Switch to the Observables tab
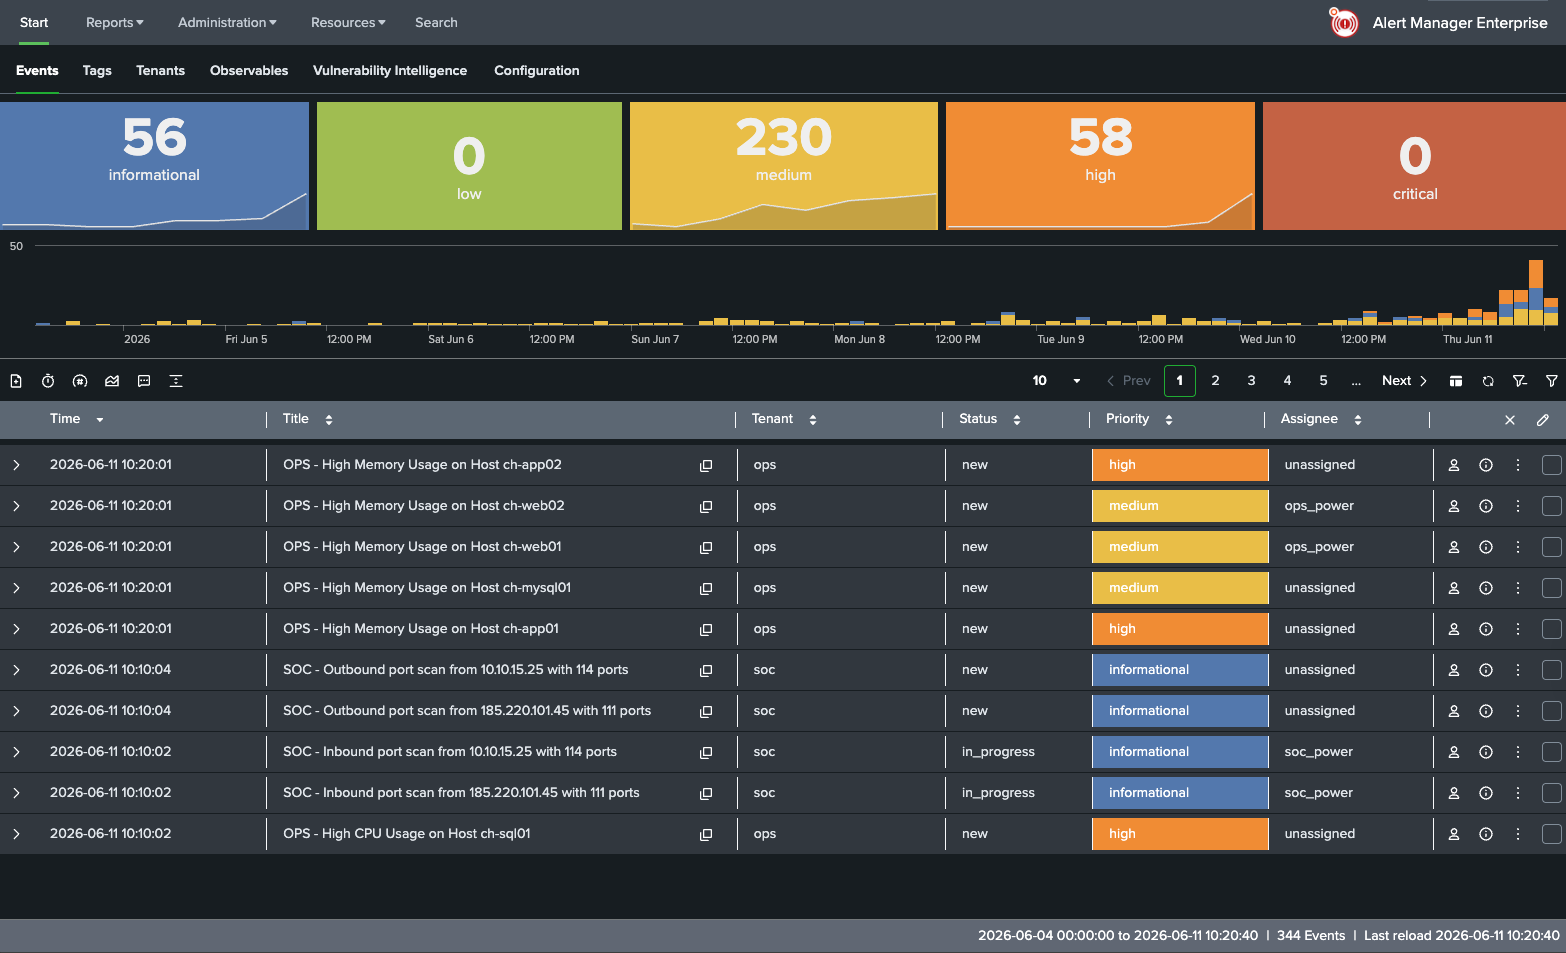The width and height of the screenshot is (1566, 953). pyautogui.click(x=249, y=71)
